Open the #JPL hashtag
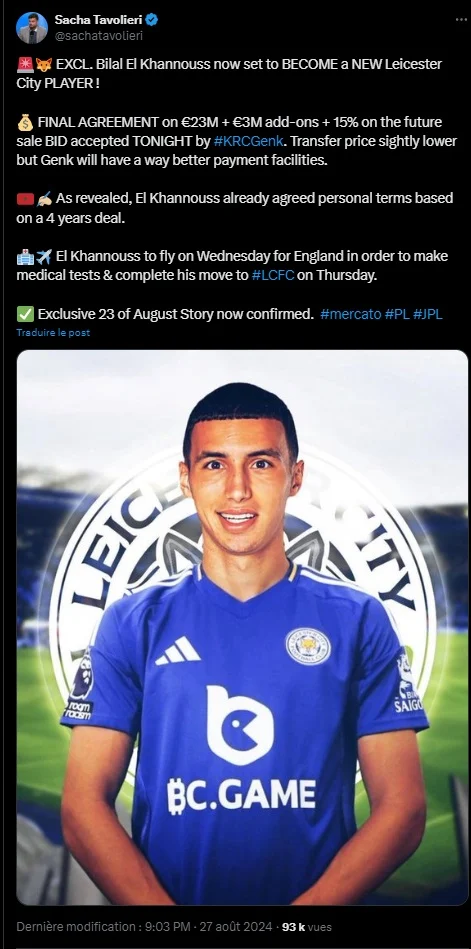 click(x=427, y=314)
